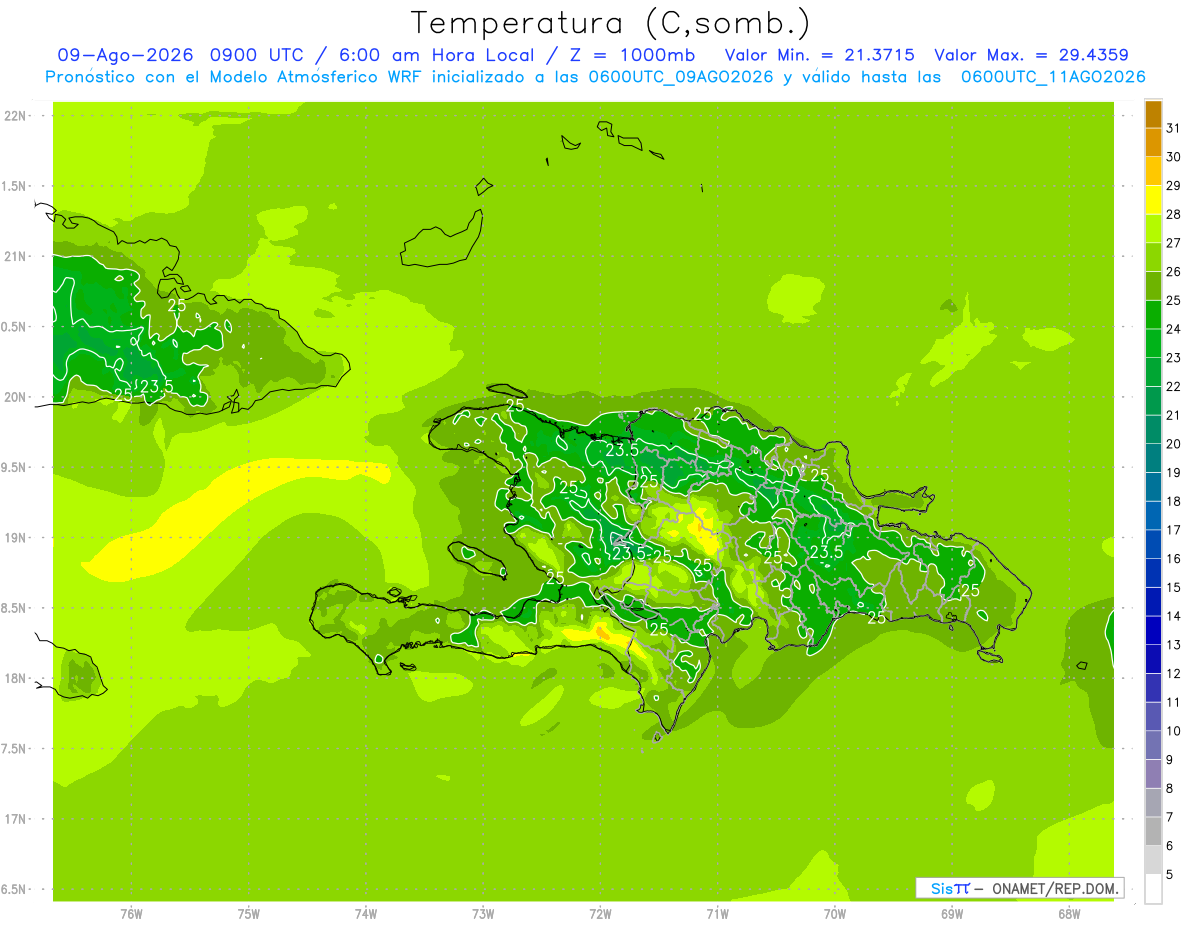Click the "29" value on the color scale

click(x=1174, y=185)
